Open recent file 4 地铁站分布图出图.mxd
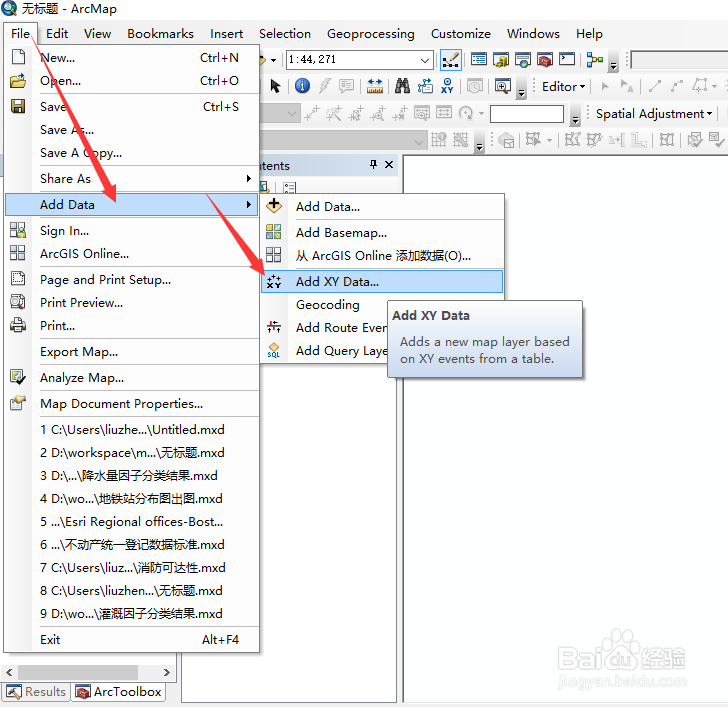Screen dimensions: 728x707 tap(132, 499)
